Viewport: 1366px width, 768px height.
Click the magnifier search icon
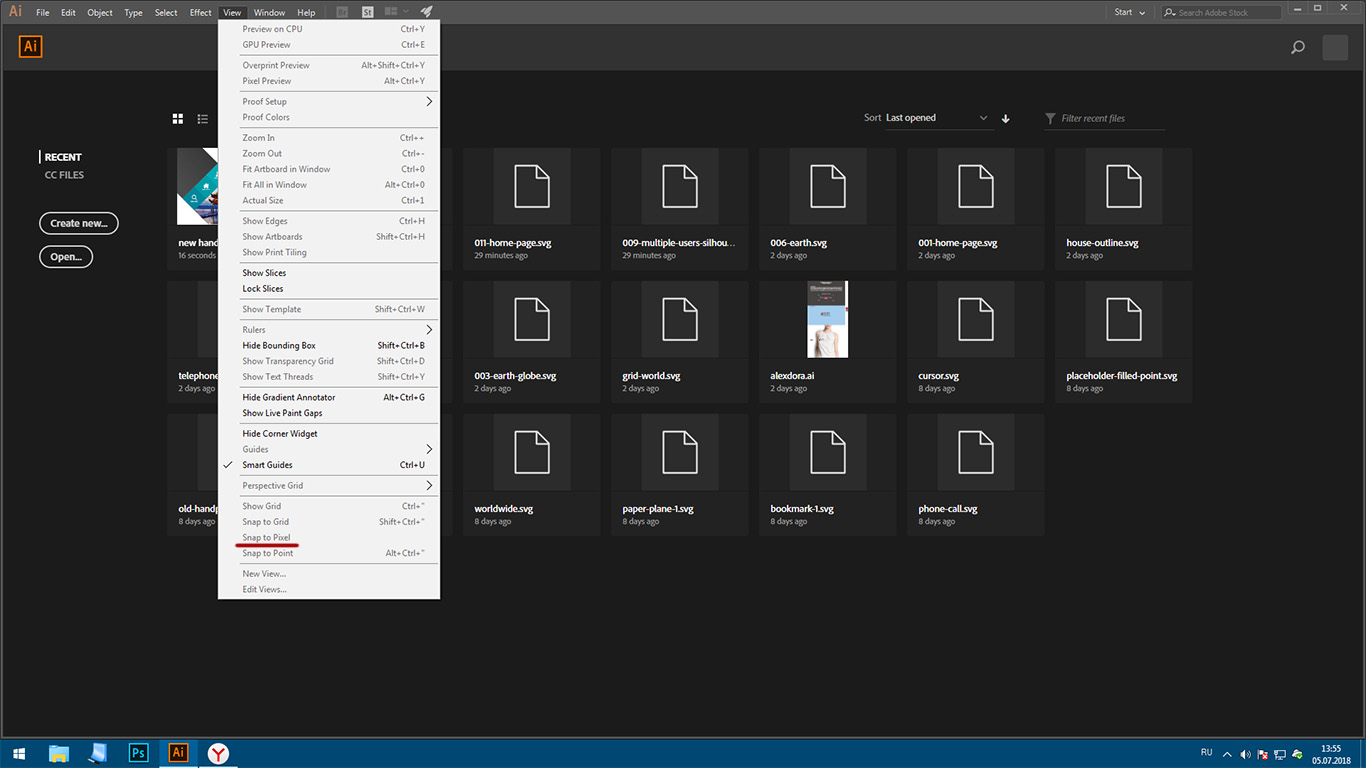[x=1298, y=47]
